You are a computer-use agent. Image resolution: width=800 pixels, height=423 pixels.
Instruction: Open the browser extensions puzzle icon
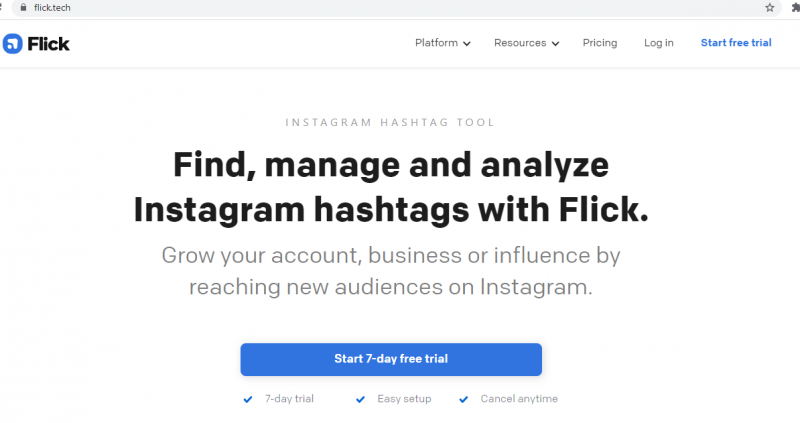795,8
